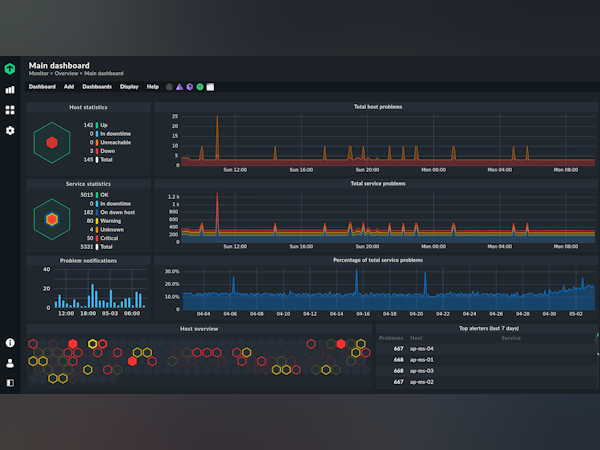Select the Unreachable hosts entry

[x=110, y=142]
